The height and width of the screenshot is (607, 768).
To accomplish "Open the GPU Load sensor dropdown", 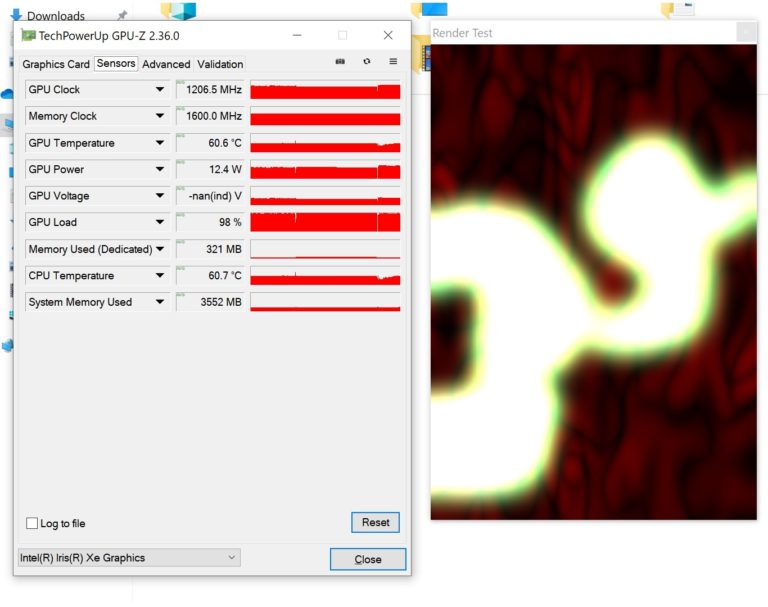I will pyautogui.click(x=159, y=222).
